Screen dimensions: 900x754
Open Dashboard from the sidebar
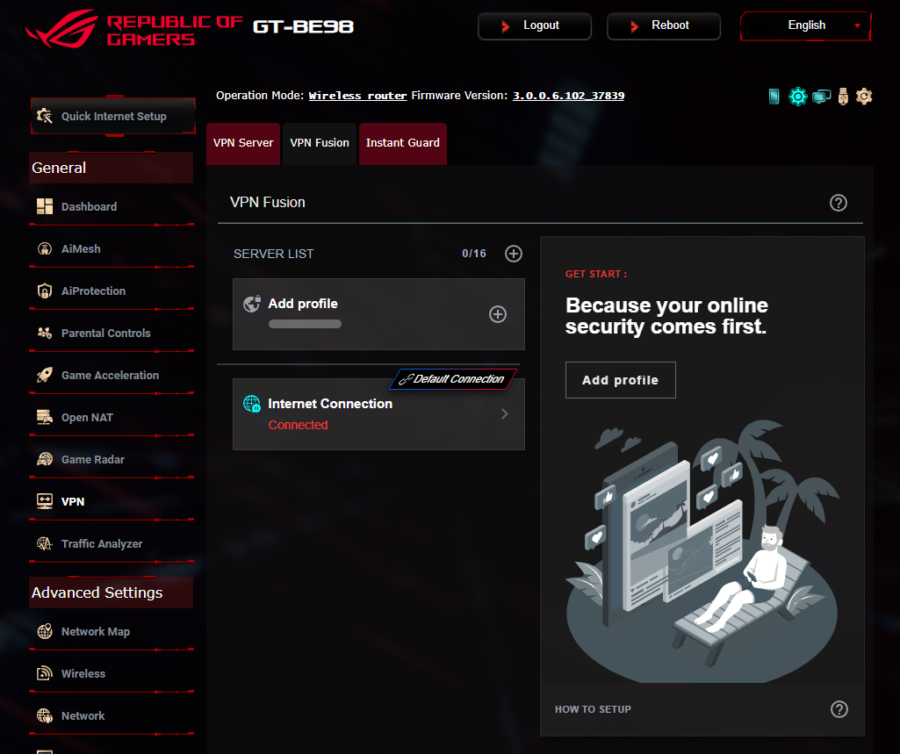[111, 207]
